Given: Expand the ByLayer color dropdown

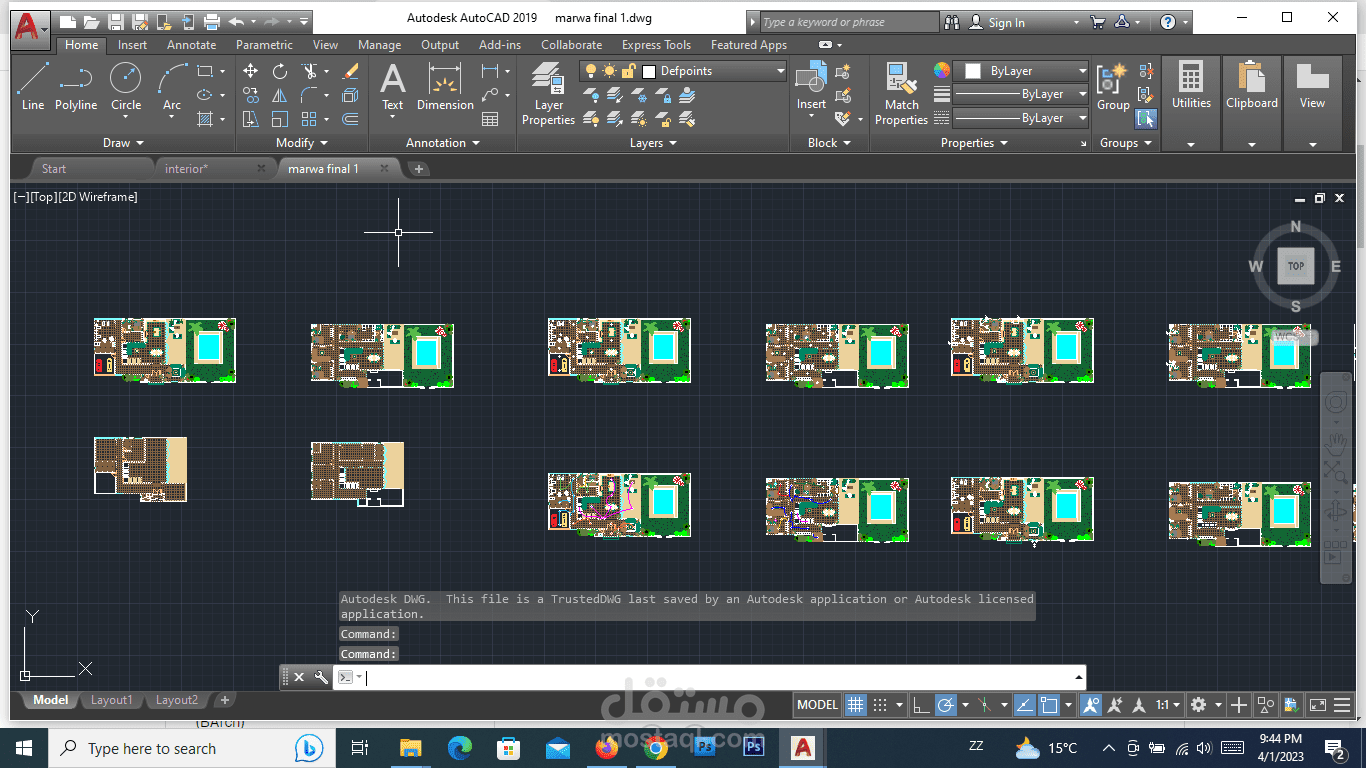Looking at the screenshot, I should pos(1021,71).
